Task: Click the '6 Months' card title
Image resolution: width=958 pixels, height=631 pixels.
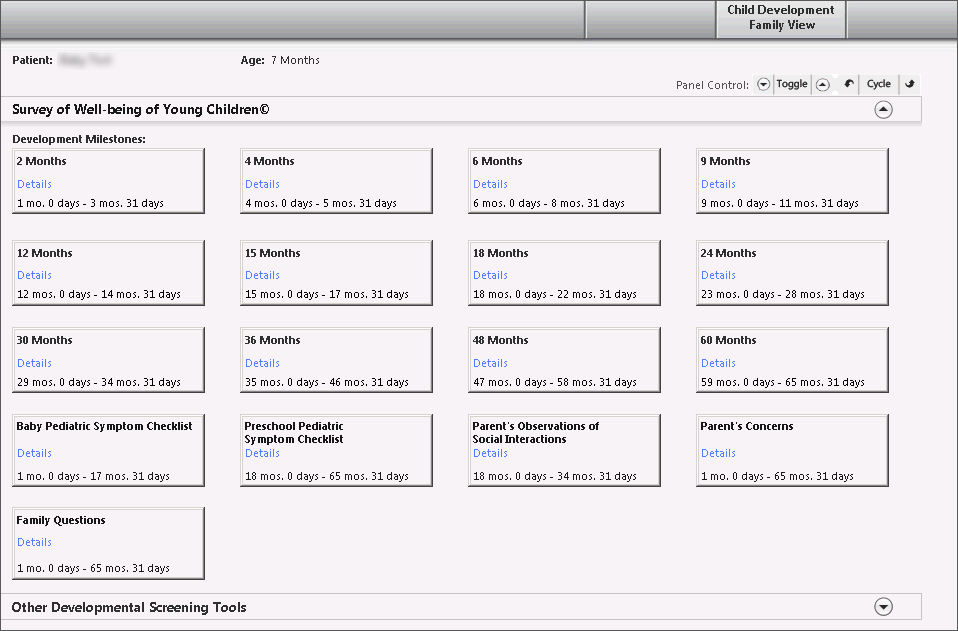Action: click(x=497, y=161)
